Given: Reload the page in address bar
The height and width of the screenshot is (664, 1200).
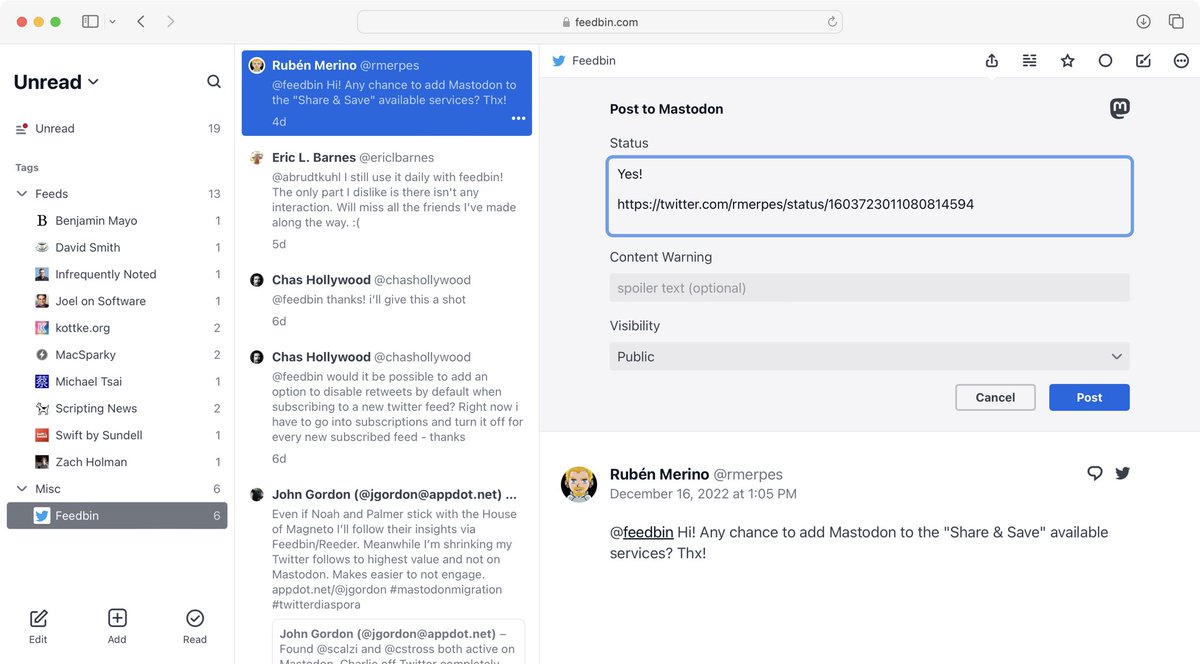Looking at the screenshot, I should [x=832, y=21].
